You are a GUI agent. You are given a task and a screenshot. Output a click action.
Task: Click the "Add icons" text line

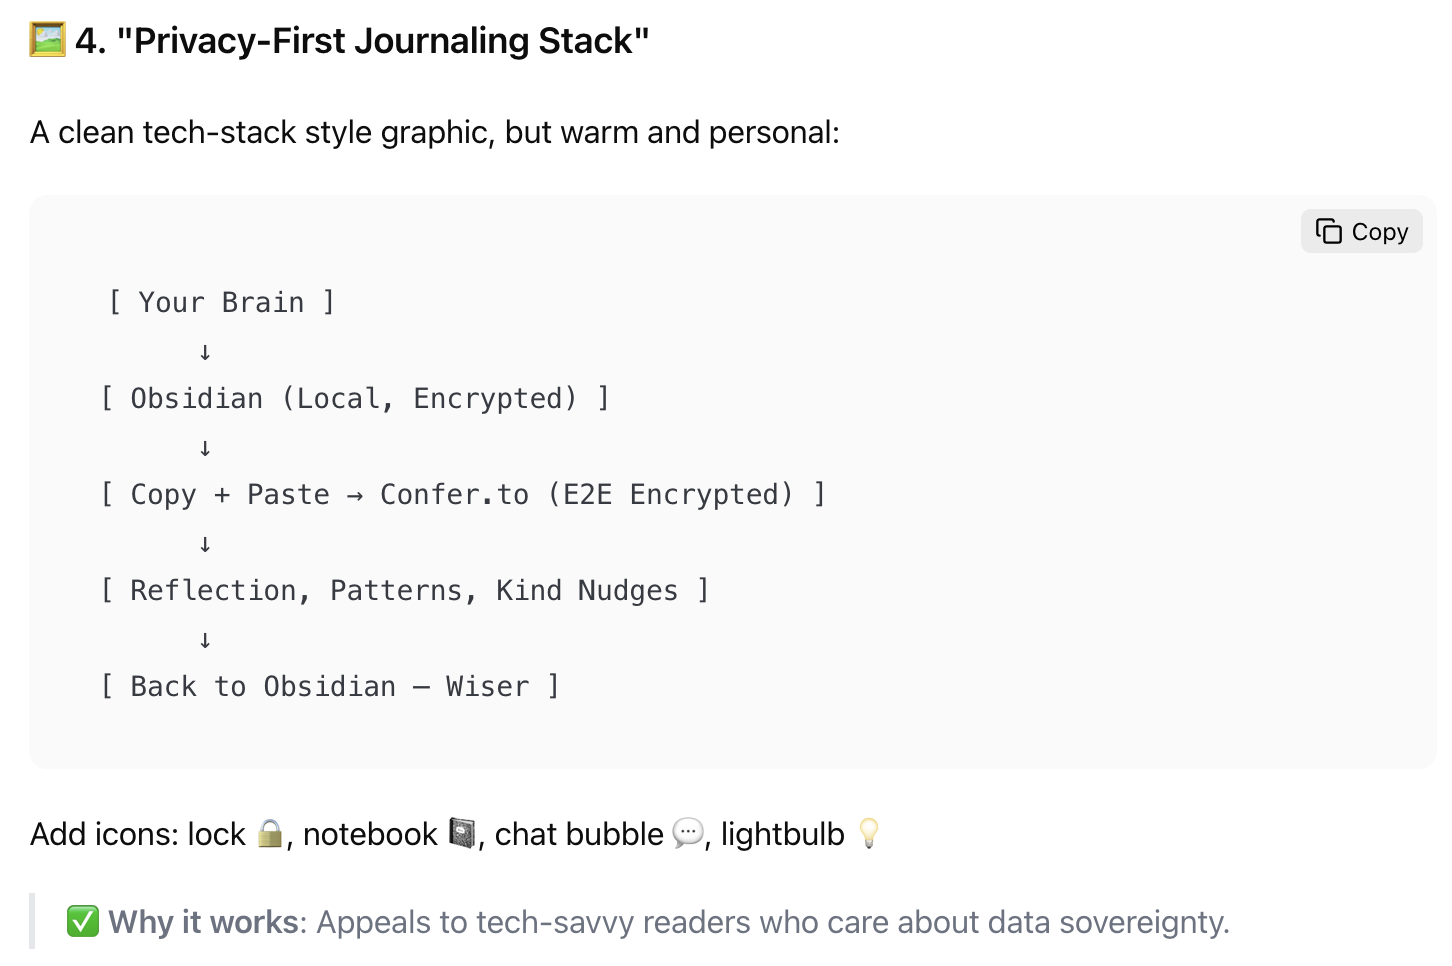click(x=138, y=834)
